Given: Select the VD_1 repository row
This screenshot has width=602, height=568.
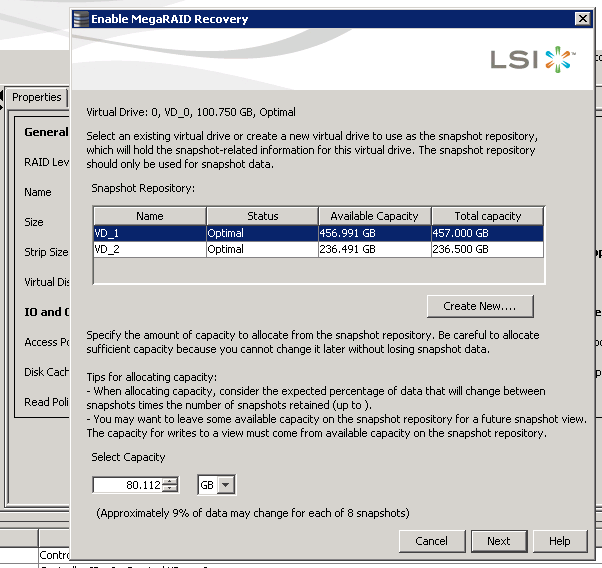Looking at the screenshot, I should [318, 233].
